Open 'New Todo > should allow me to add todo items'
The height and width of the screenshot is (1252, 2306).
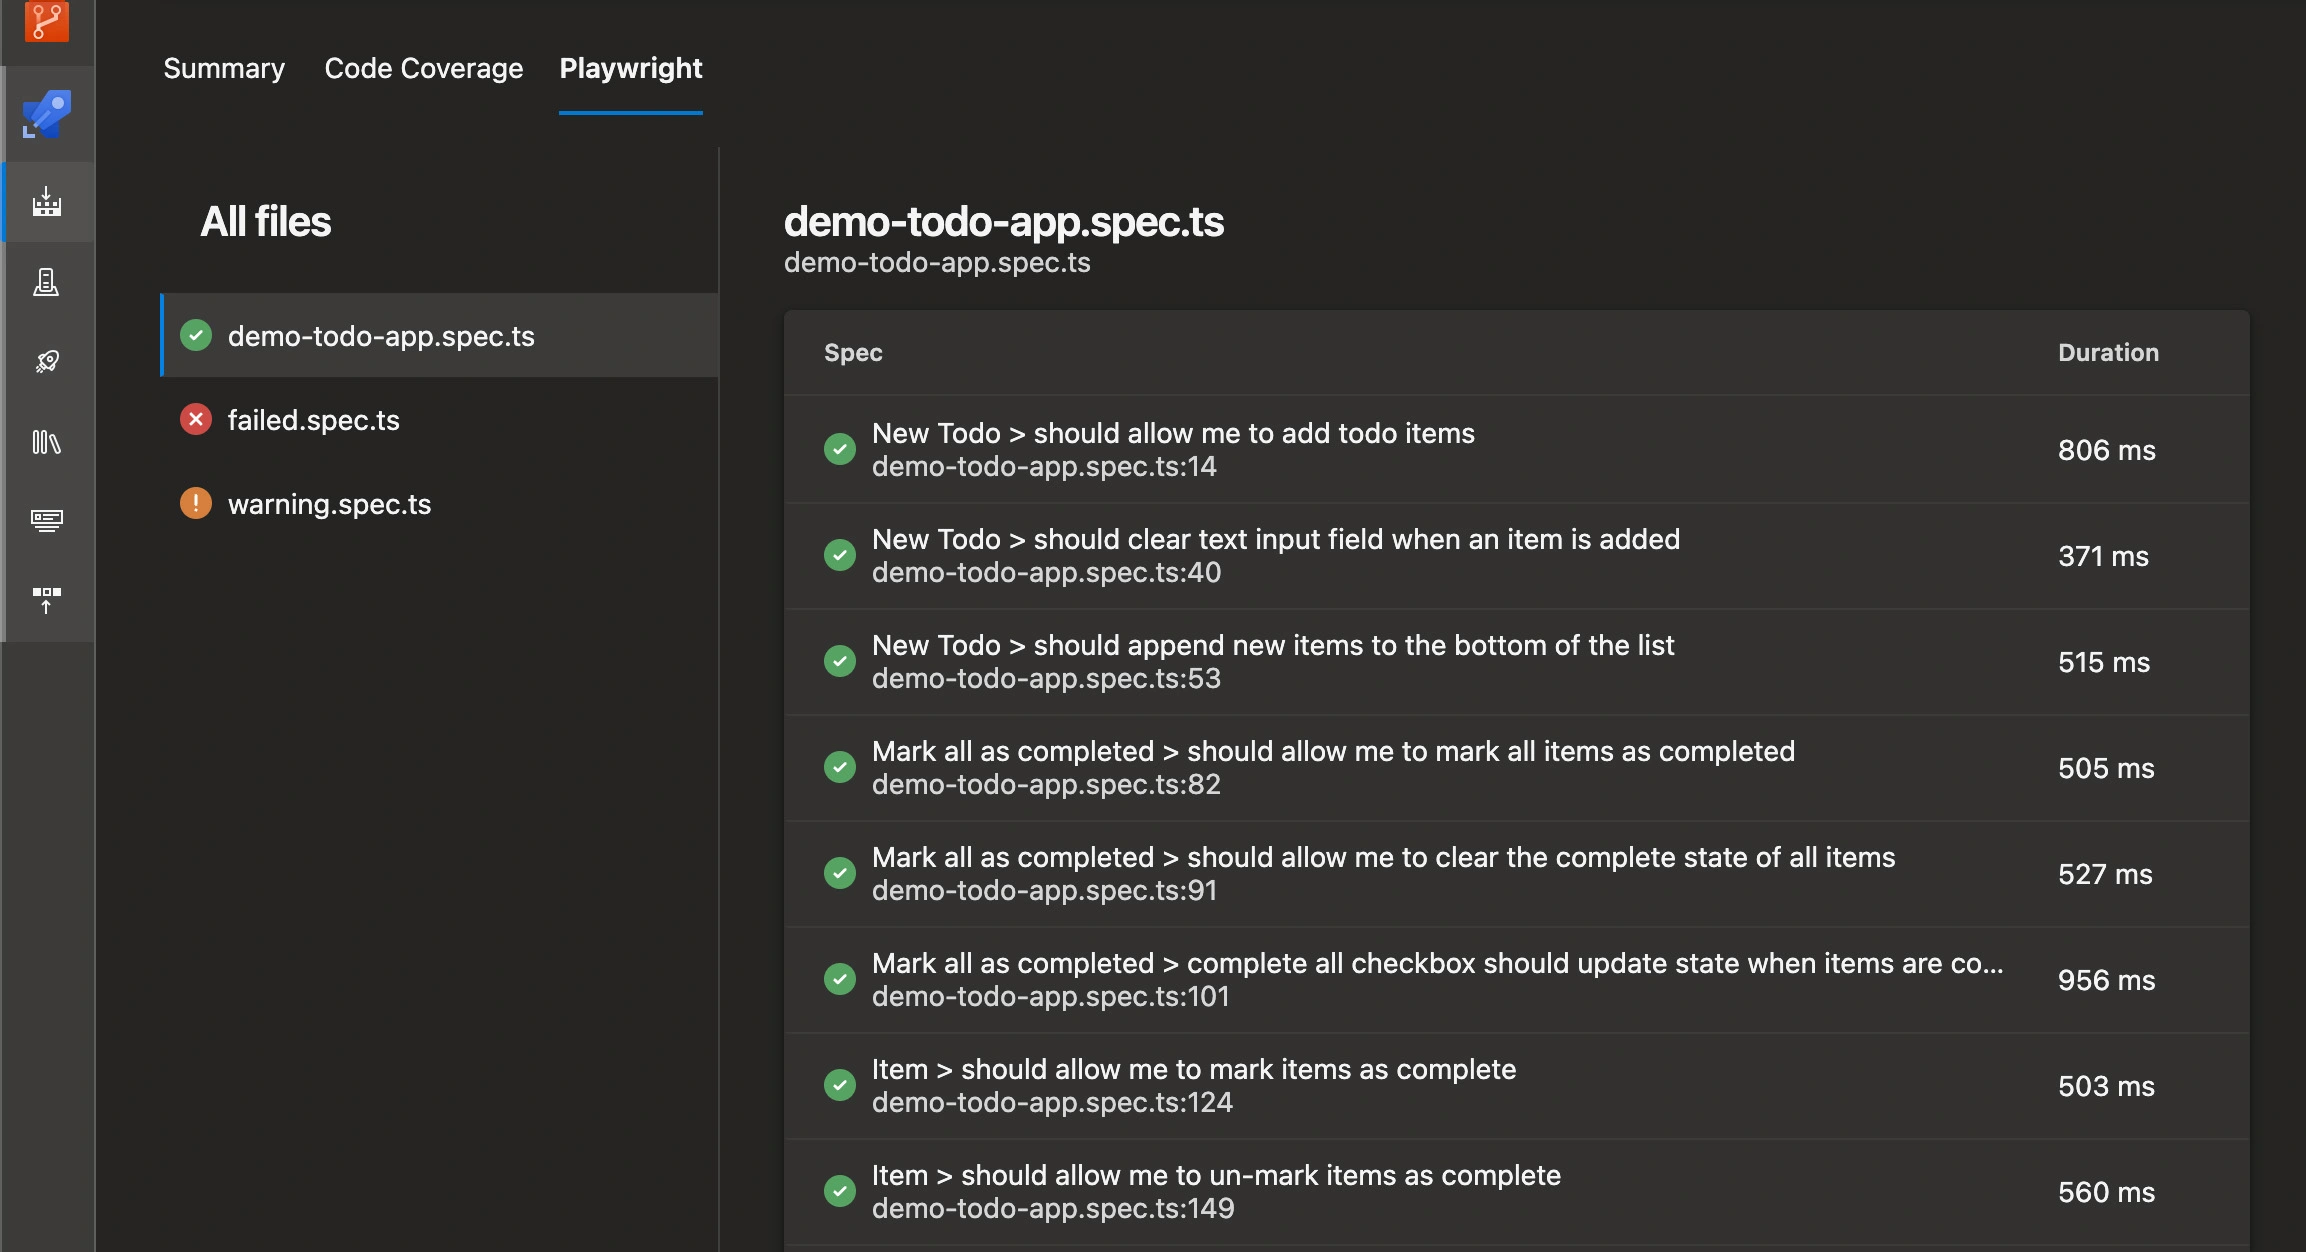[x=1173, y=433]
